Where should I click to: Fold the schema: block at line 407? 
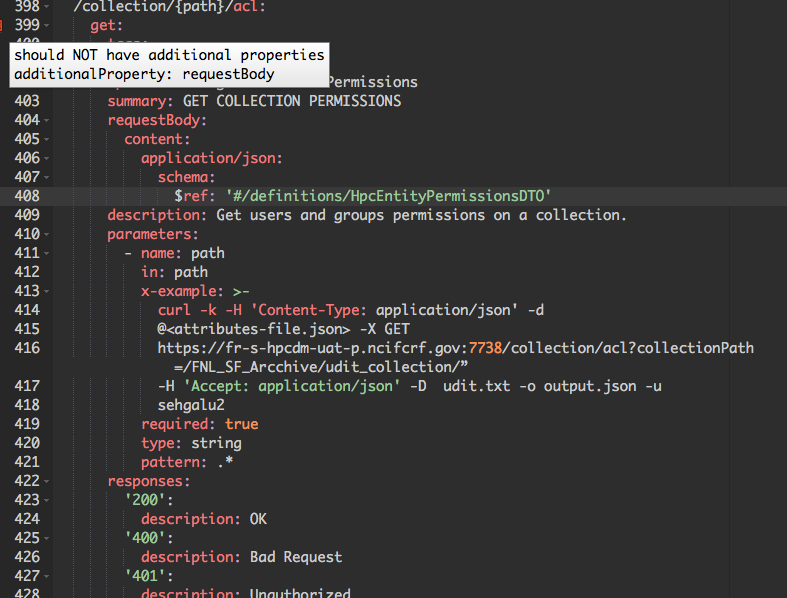(x=47, y=177)
